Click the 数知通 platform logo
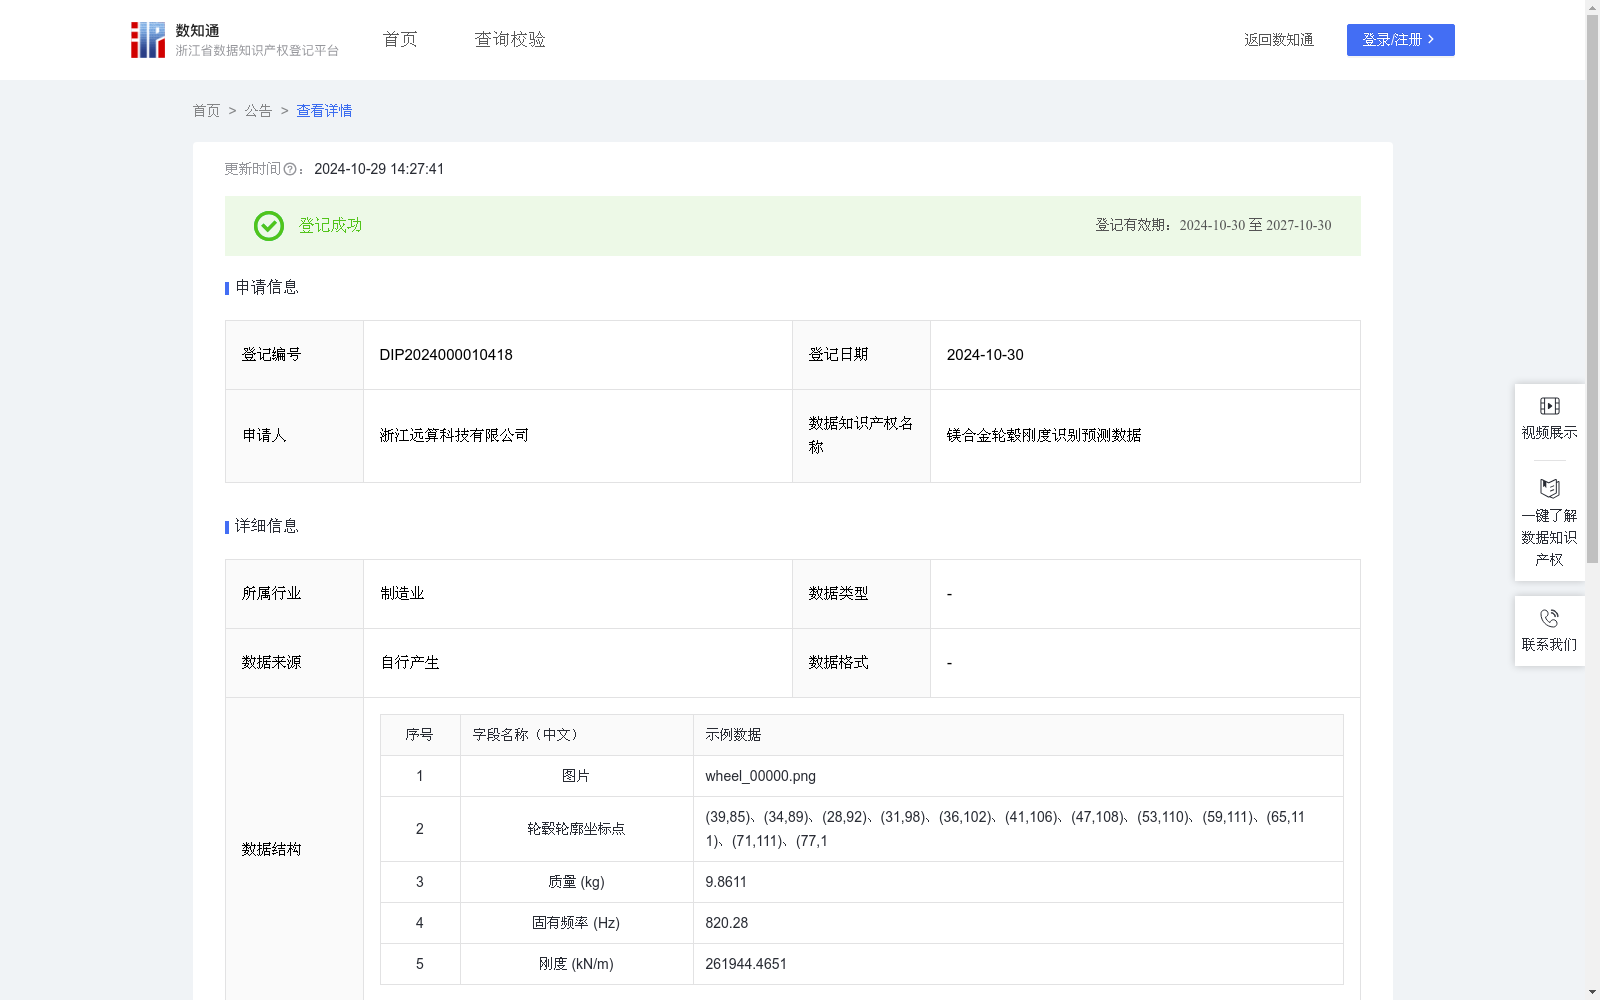The image size is (1600, 1000). point(147,39)
